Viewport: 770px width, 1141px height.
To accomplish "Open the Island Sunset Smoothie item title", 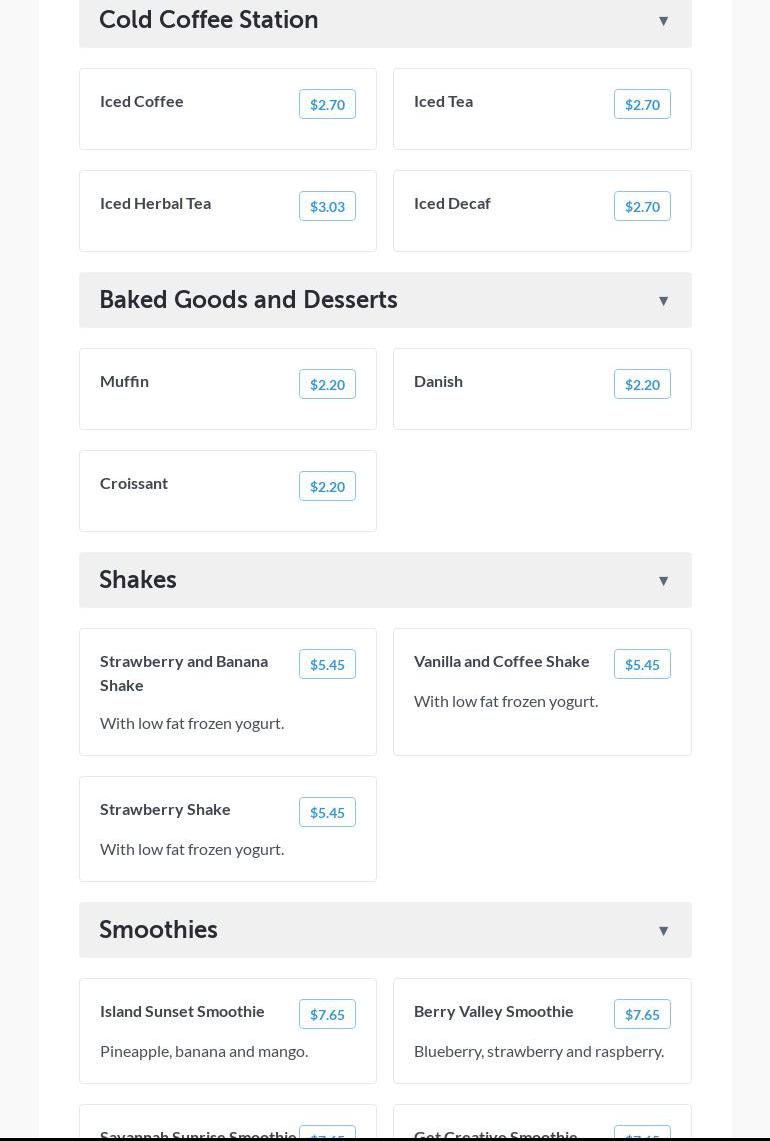I will 182,1011.
